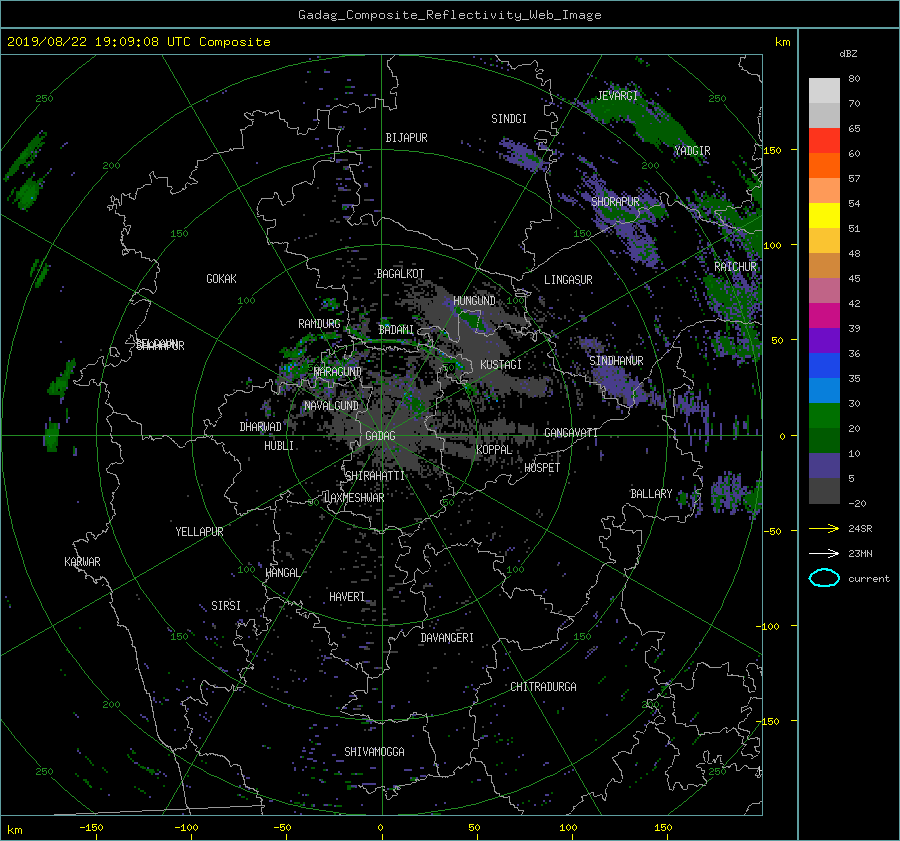Click the dark grey 5 dBZ swatch
900x841 pixels.
[x=824, y=490]
